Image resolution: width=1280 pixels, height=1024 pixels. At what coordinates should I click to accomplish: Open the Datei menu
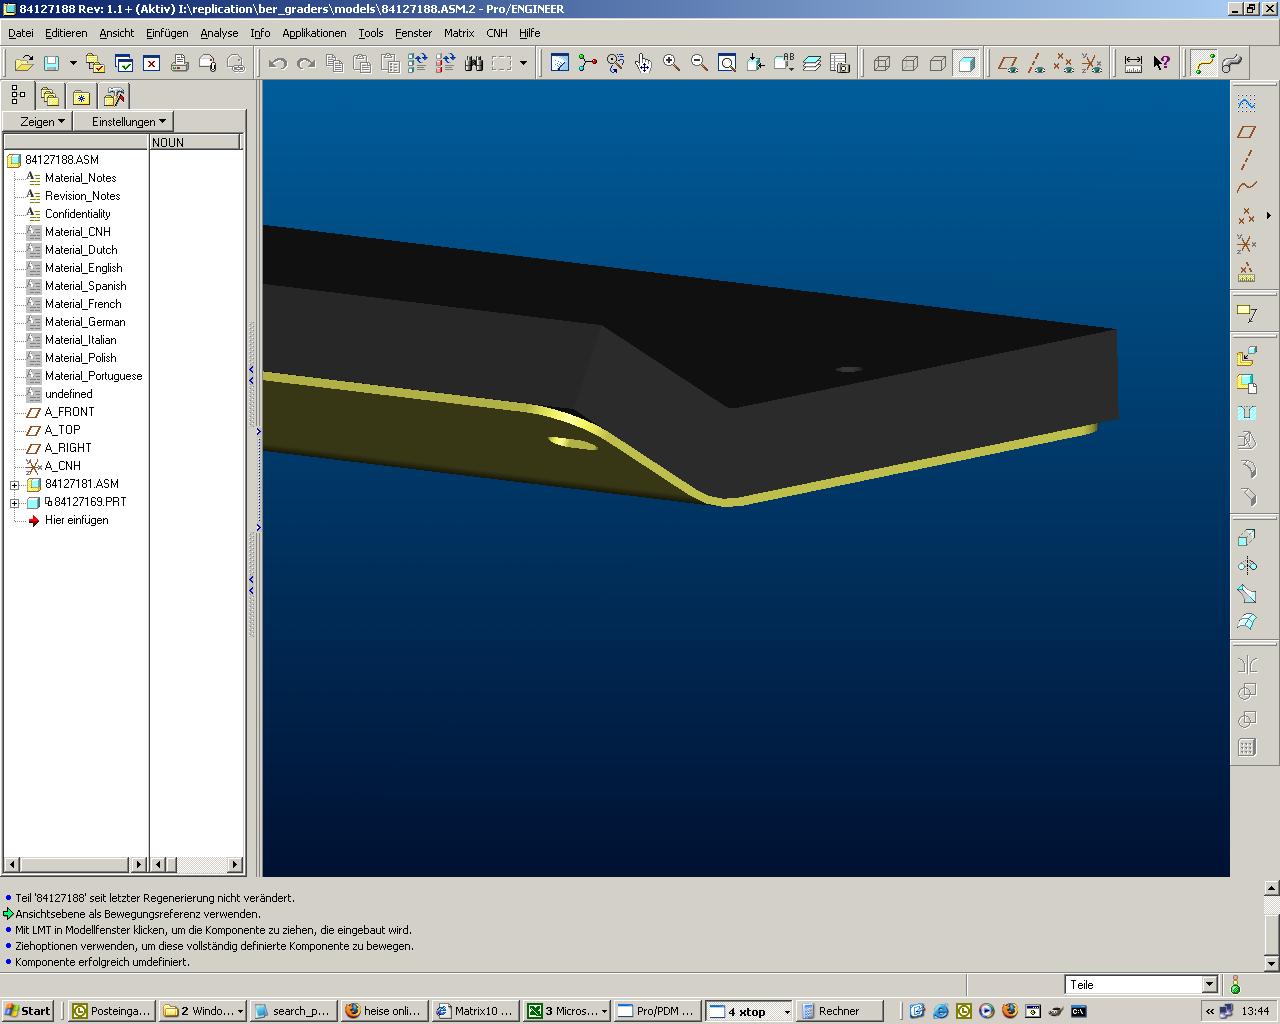21,33
